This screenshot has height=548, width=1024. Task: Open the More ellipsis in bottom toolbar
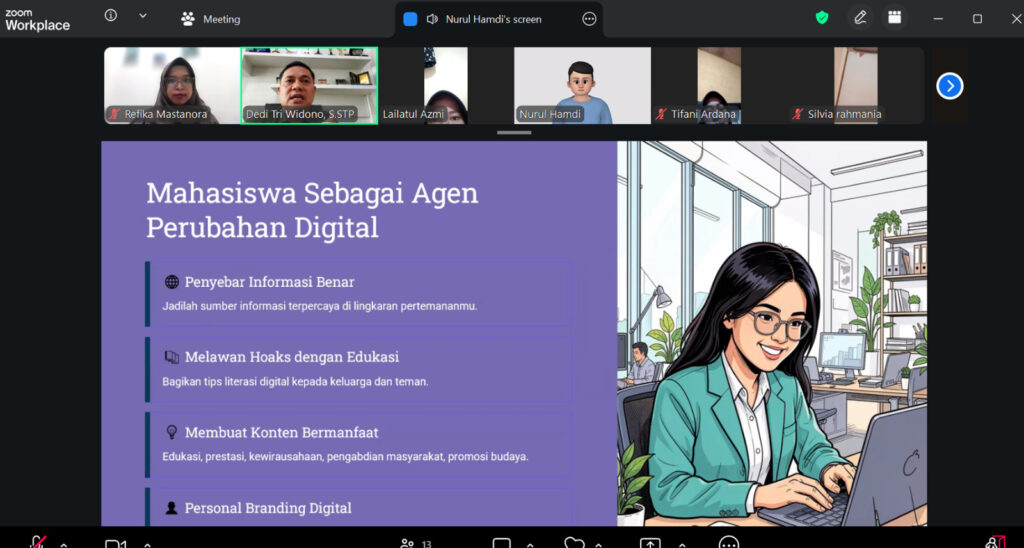click(729, 543)
